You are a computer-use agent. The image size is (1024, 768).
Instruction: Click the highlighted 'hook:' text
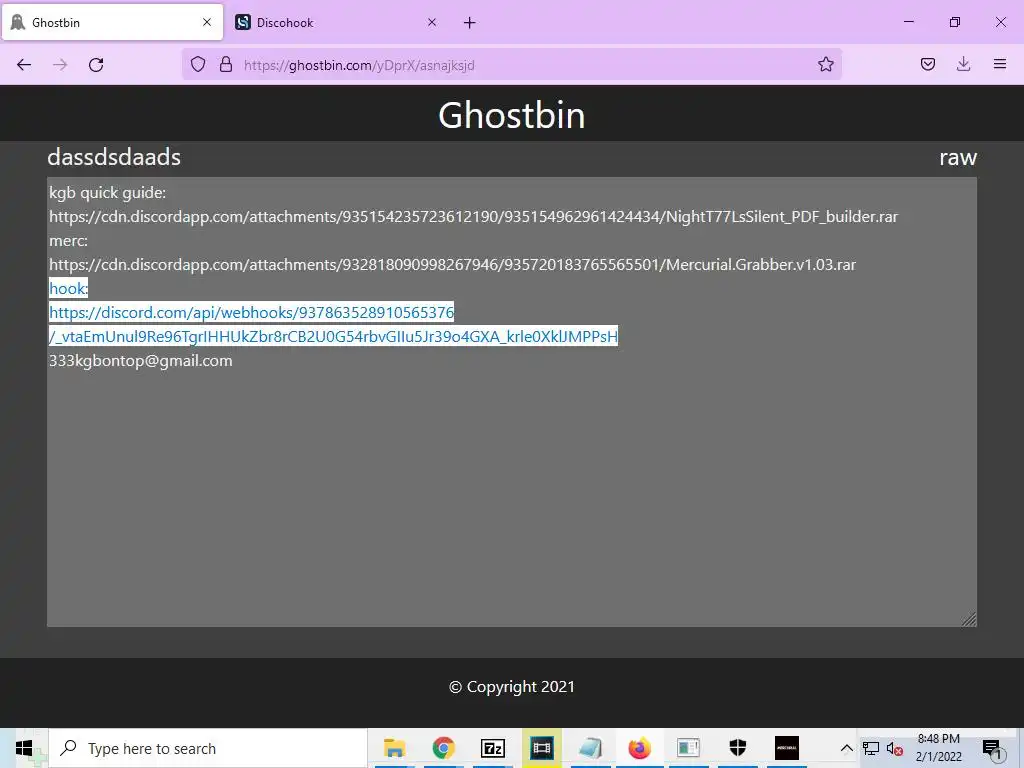[69, 289]
